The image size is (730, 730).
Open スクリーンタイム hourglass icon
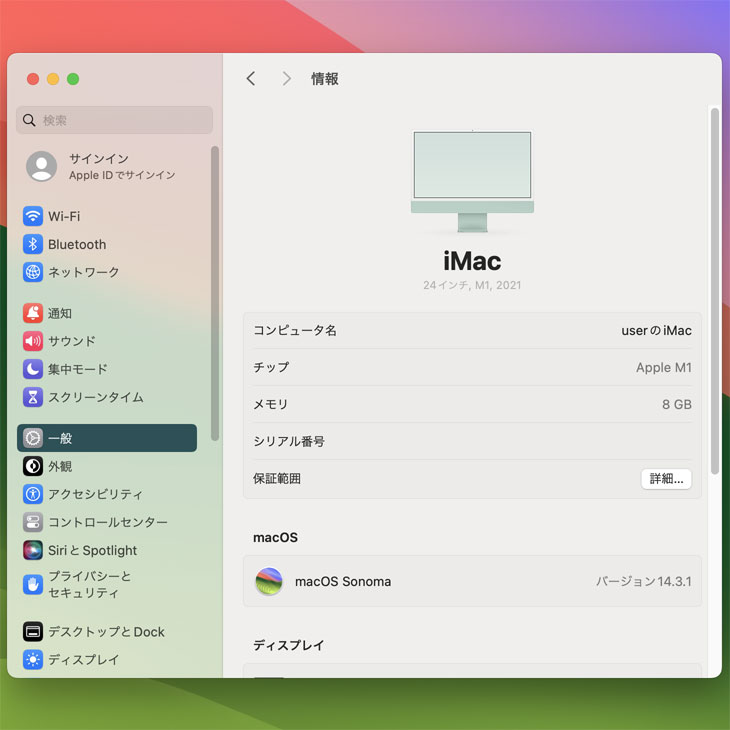33,397
